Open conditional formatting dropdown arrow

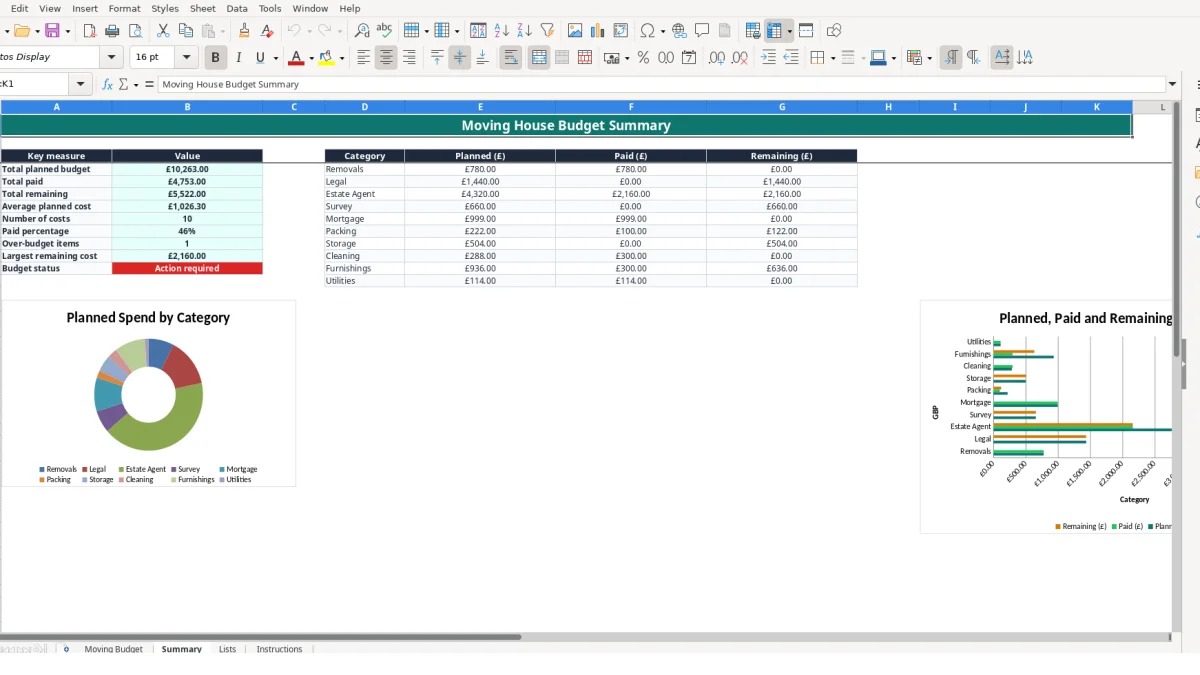pyautogui.click(x=929, y=58)
